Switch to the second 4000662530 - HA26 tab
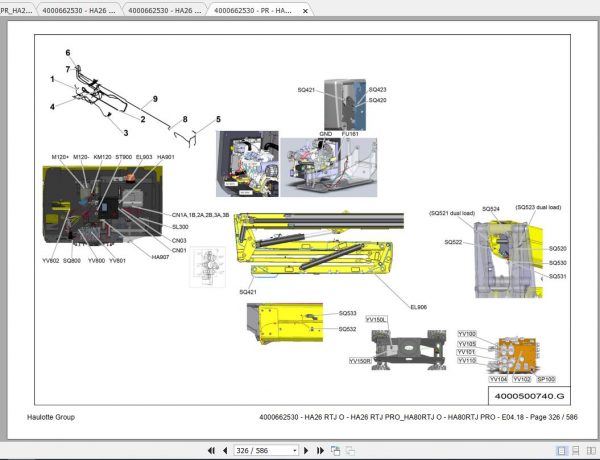The image size is (600, 460). 78,10
